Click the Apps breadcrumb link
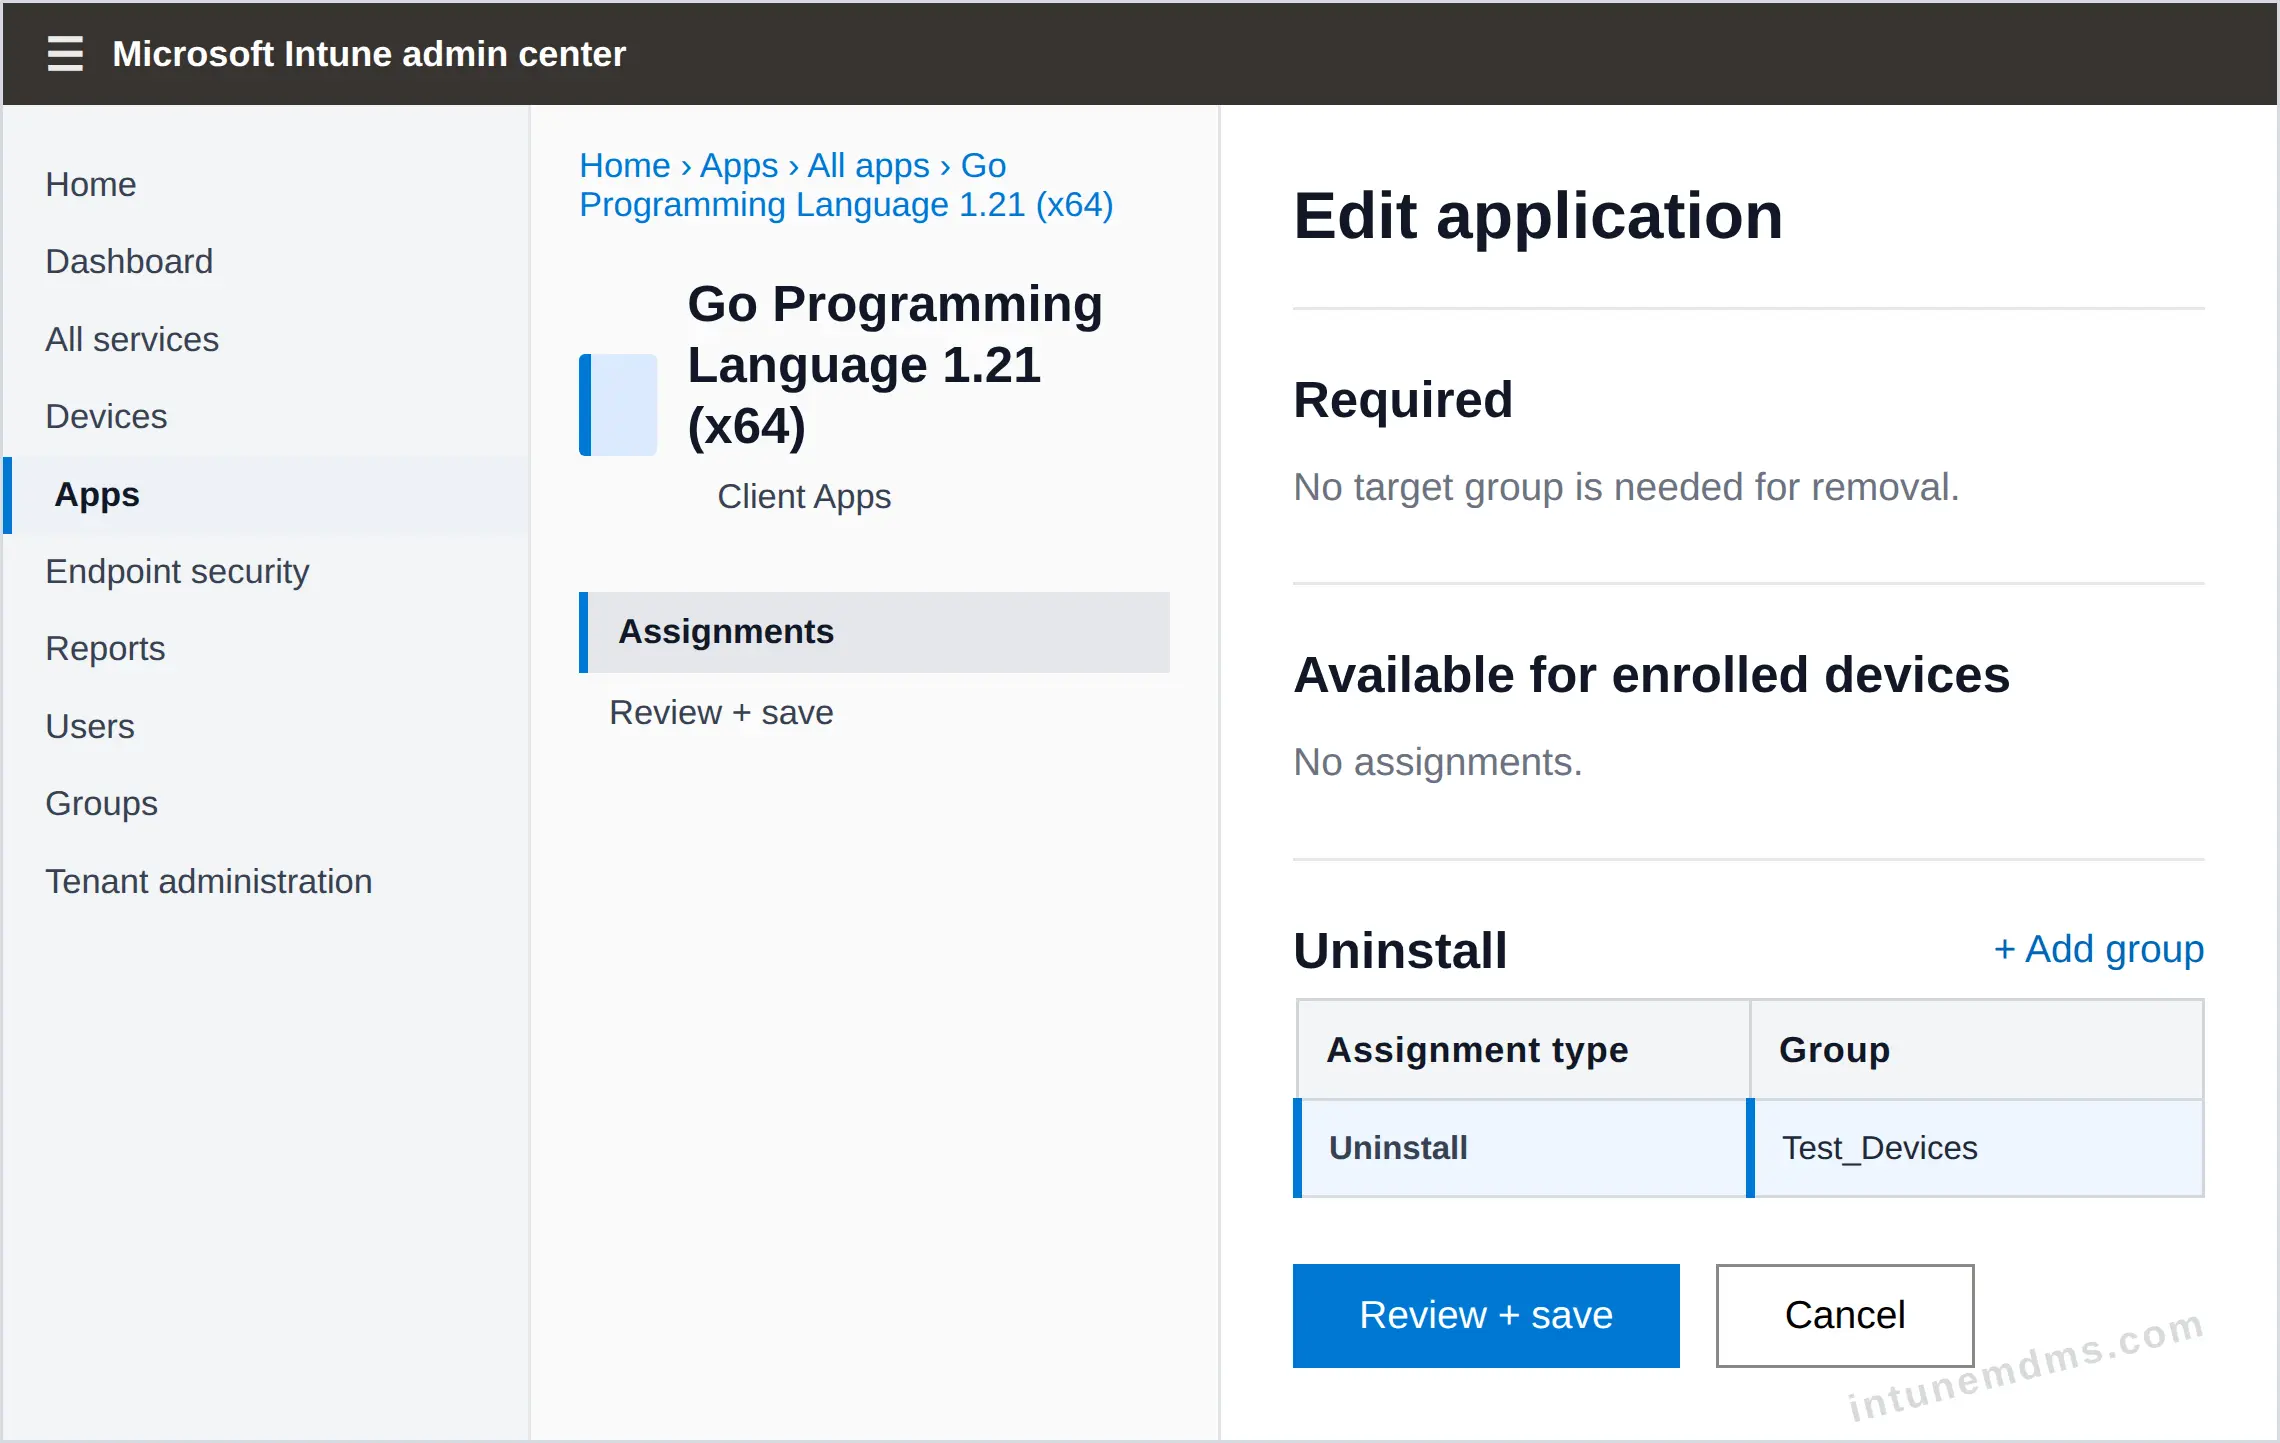The height and width of the screenshot is (1443, 2280). click(739, 165)
